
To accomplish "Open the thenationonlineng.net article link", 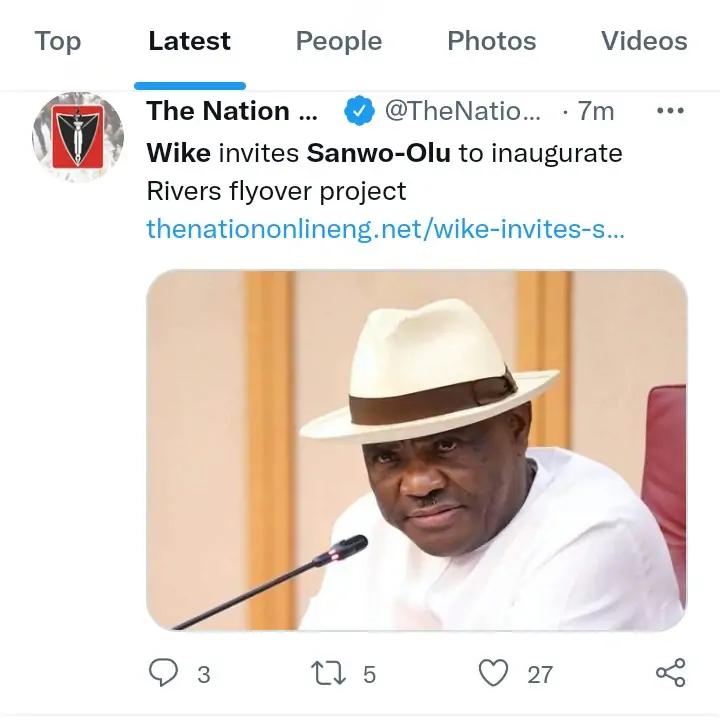I will pos(385,228).
